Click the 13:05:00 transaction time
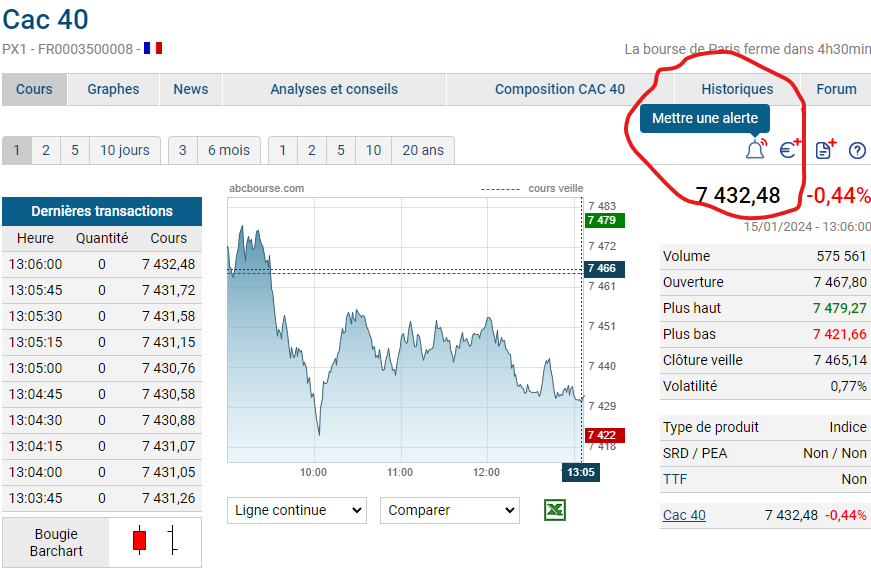This screenshot has height=568, width=871. (x=36, y=369)
